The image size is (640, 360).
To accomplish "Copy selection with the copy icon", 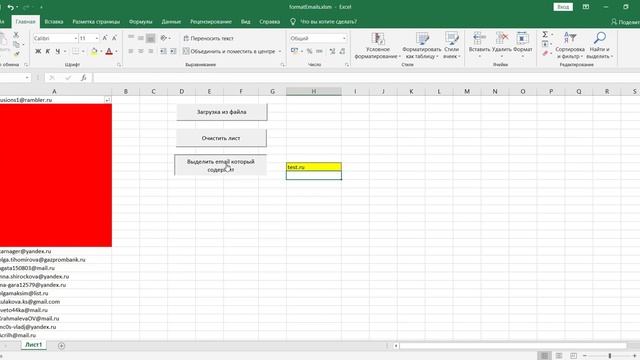I will coord(16,44).
